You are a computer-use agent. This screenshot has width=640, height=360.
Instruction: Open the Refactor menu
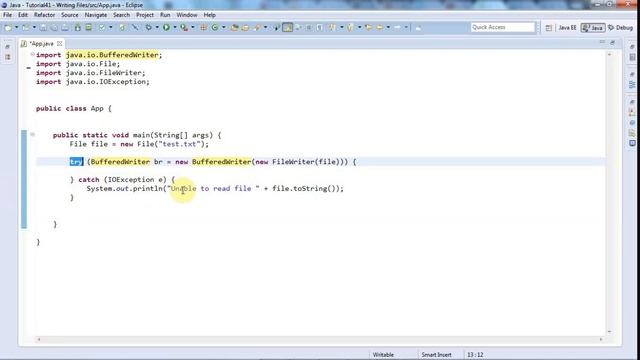click(x=44, y=15)
